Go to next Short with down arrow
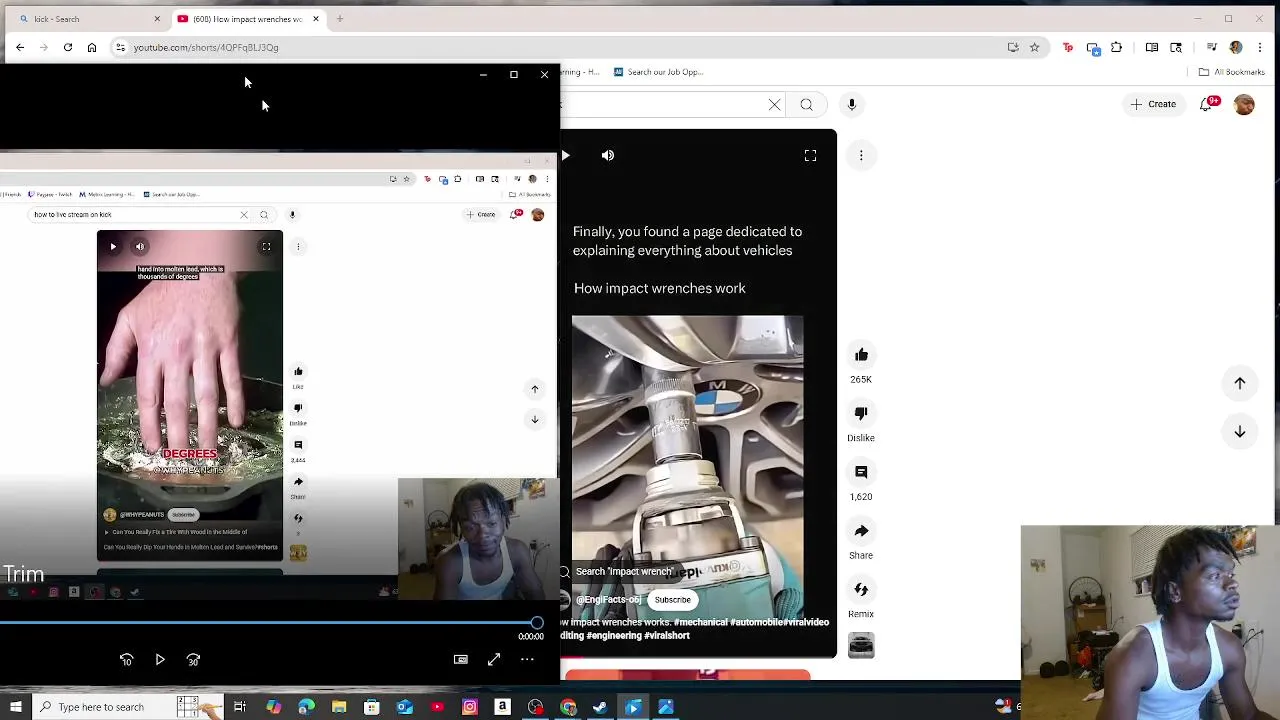 tap(1239, 431)
